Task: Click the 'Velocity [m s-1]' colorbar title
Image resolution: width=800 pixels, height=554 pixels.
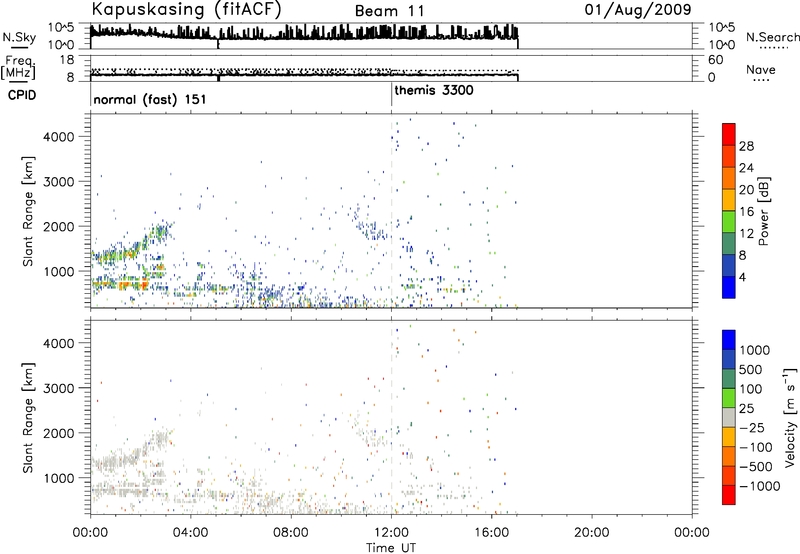Action: [790, 417]
